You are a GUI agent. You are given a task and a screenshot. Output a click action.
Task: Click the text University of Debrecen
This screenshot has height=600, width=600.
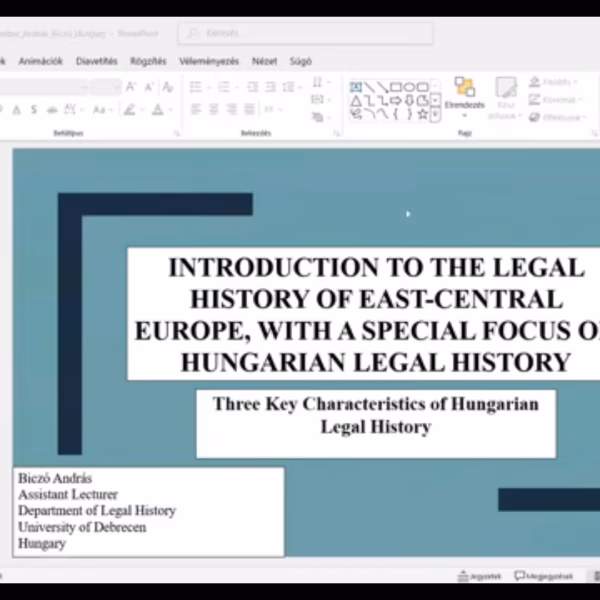tap(82, 527)
